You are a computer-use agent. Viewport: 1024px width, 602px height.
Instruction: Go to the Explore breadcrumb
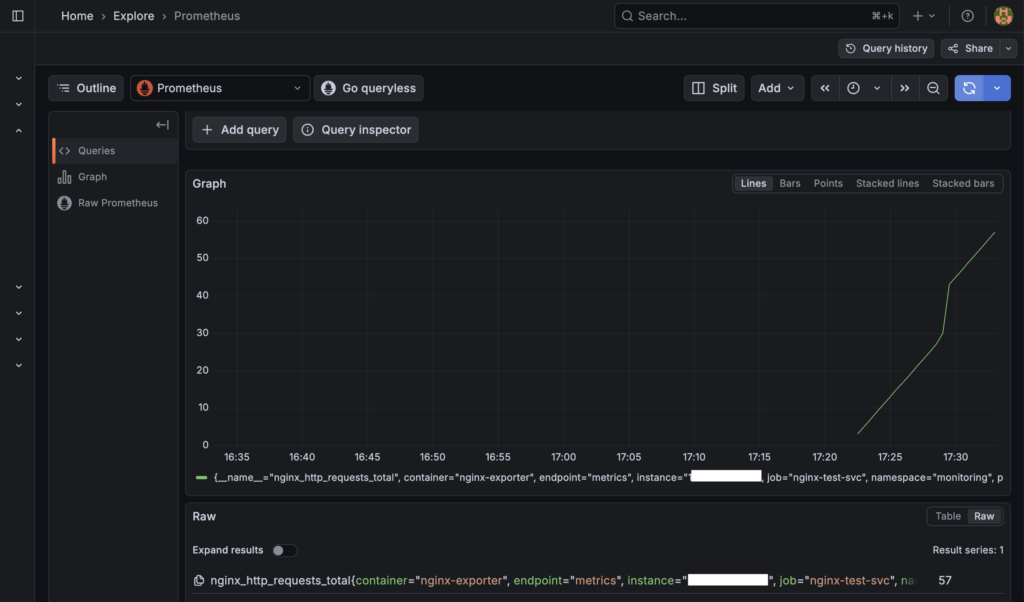tap(134, 16)
